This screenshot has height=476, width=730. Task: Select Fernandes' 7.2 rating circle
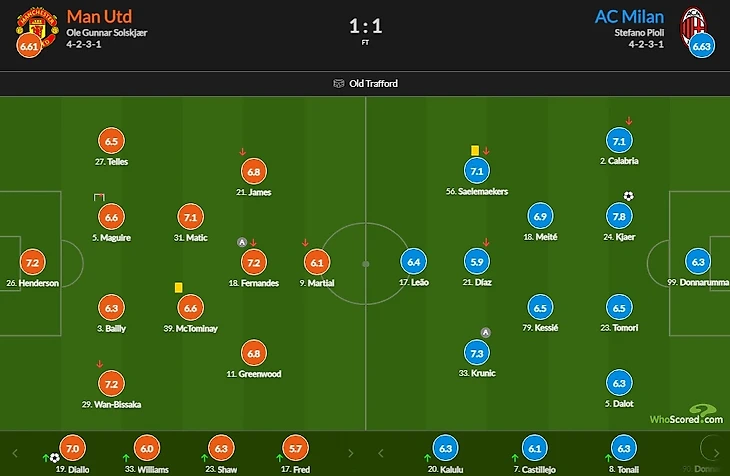[253, 263]
